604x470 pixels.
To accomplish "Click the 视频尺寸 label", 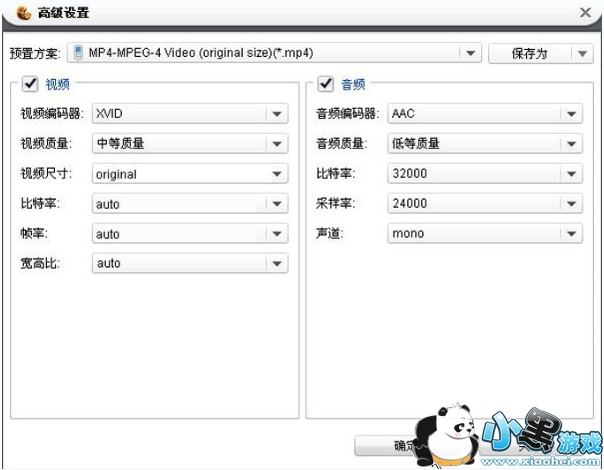I will coord(46,173).
